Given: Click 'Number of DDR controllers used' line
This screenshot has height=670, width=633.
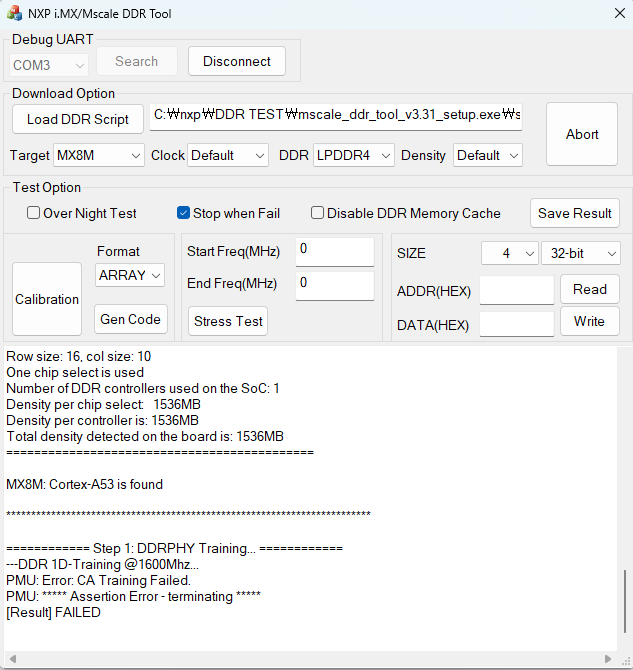Looking at the screenshot, I should tap(143, 388).
